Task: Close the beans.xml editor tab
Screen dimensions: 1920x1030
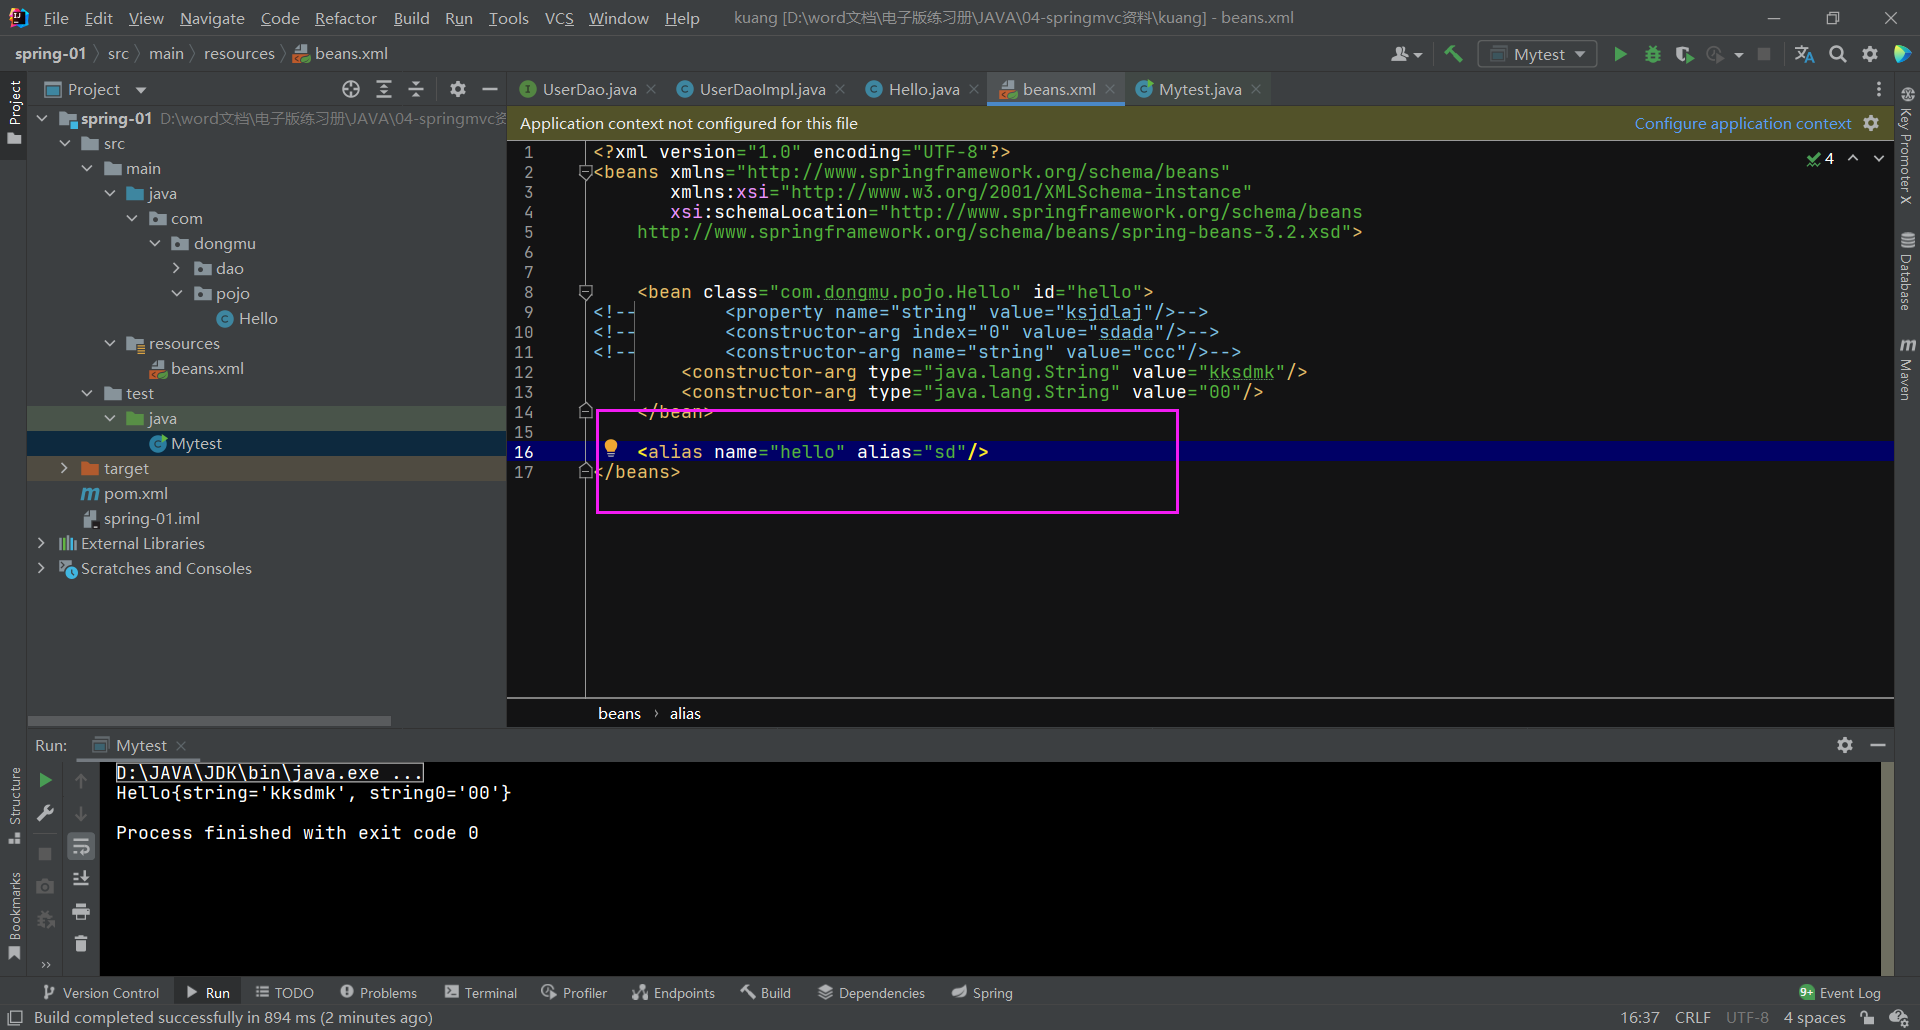Action: pos(1110,89)
